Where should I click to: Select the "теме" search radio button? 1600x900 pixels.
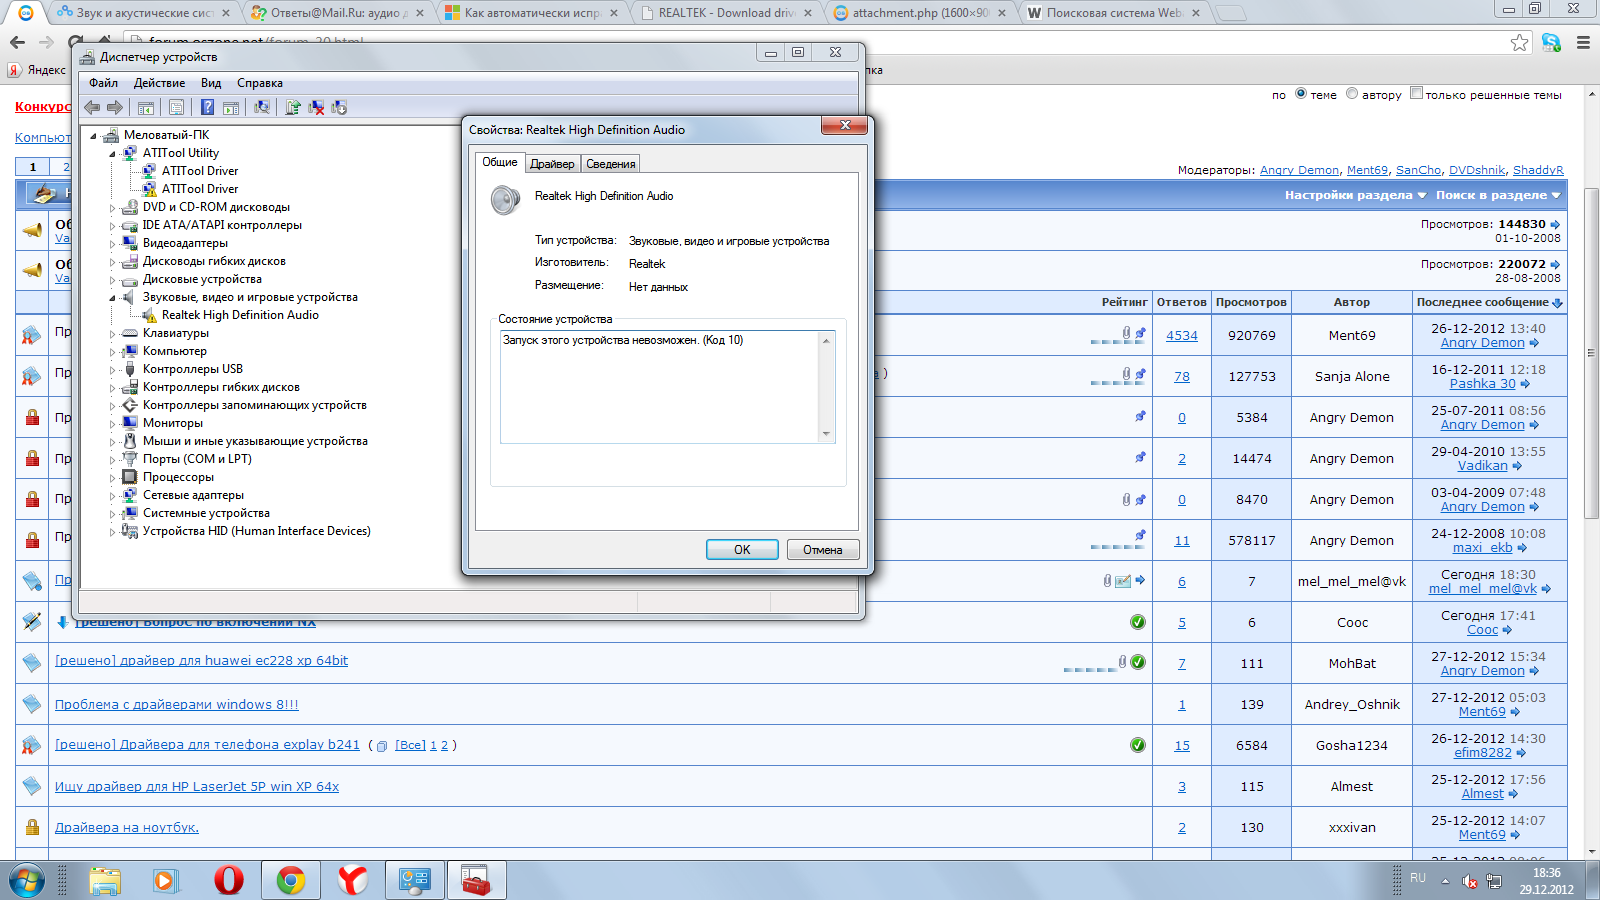tap(1301, 93)
